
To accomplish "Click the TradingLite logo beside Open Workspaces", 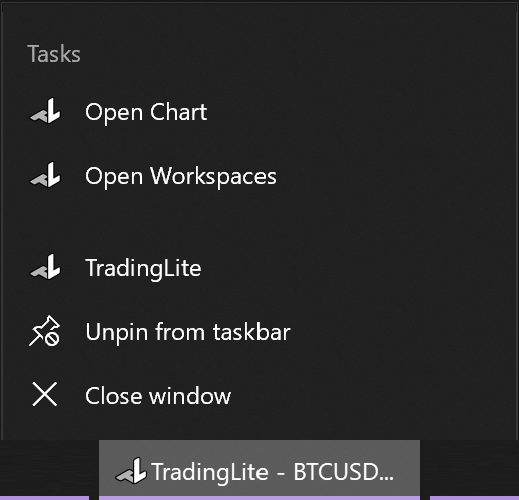I will [x=45, y=175].
